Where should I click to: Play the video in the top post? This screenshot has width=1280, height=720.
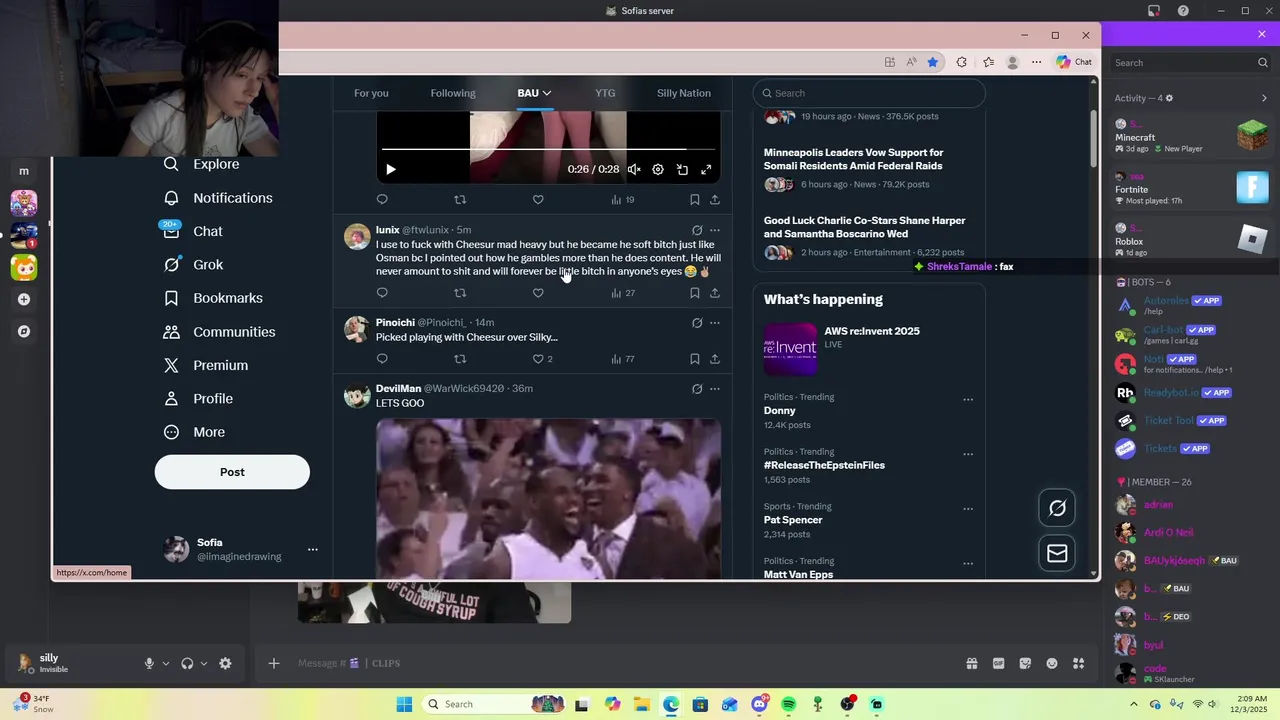point(390,169)
